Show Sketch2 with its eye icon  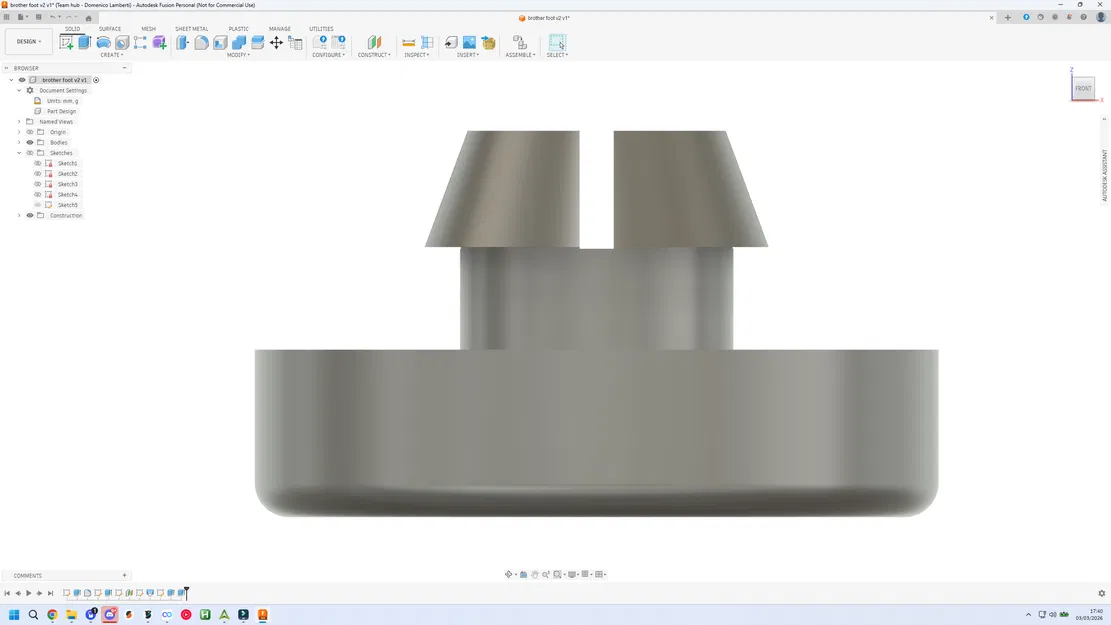pyautogui.click(x=38, y=174)
